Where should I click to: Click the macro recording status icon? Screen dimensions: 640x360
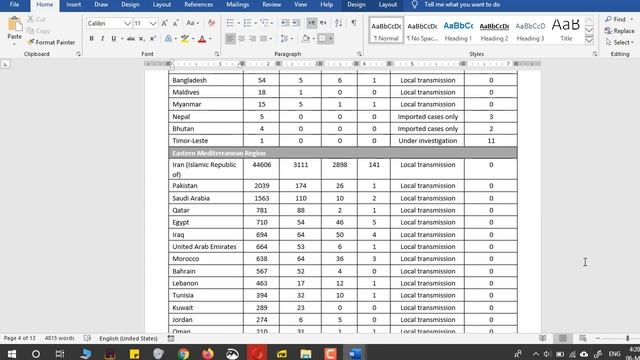click(171, 338)
